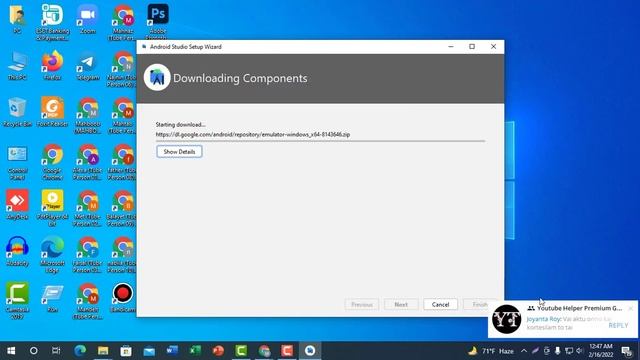The width and height of the screenshot is (640, 360).
Task: Select the Audacity desktop icon
Action: pyautogui.click(x=17, y=251)
